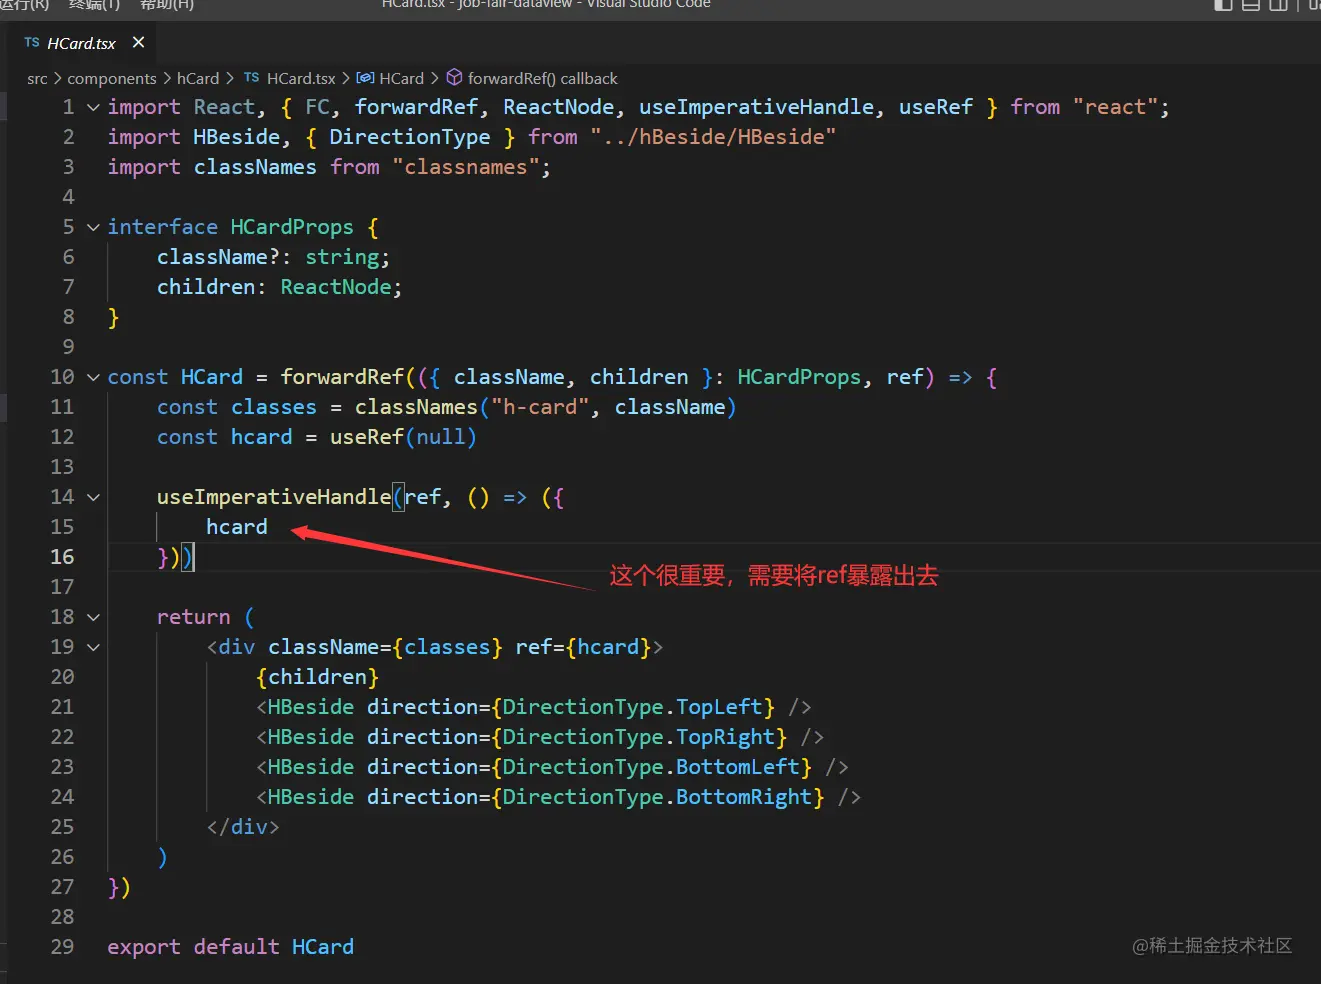Open the components breadcrumb
Screen dimensions: 1321x984
coord(112,78)
